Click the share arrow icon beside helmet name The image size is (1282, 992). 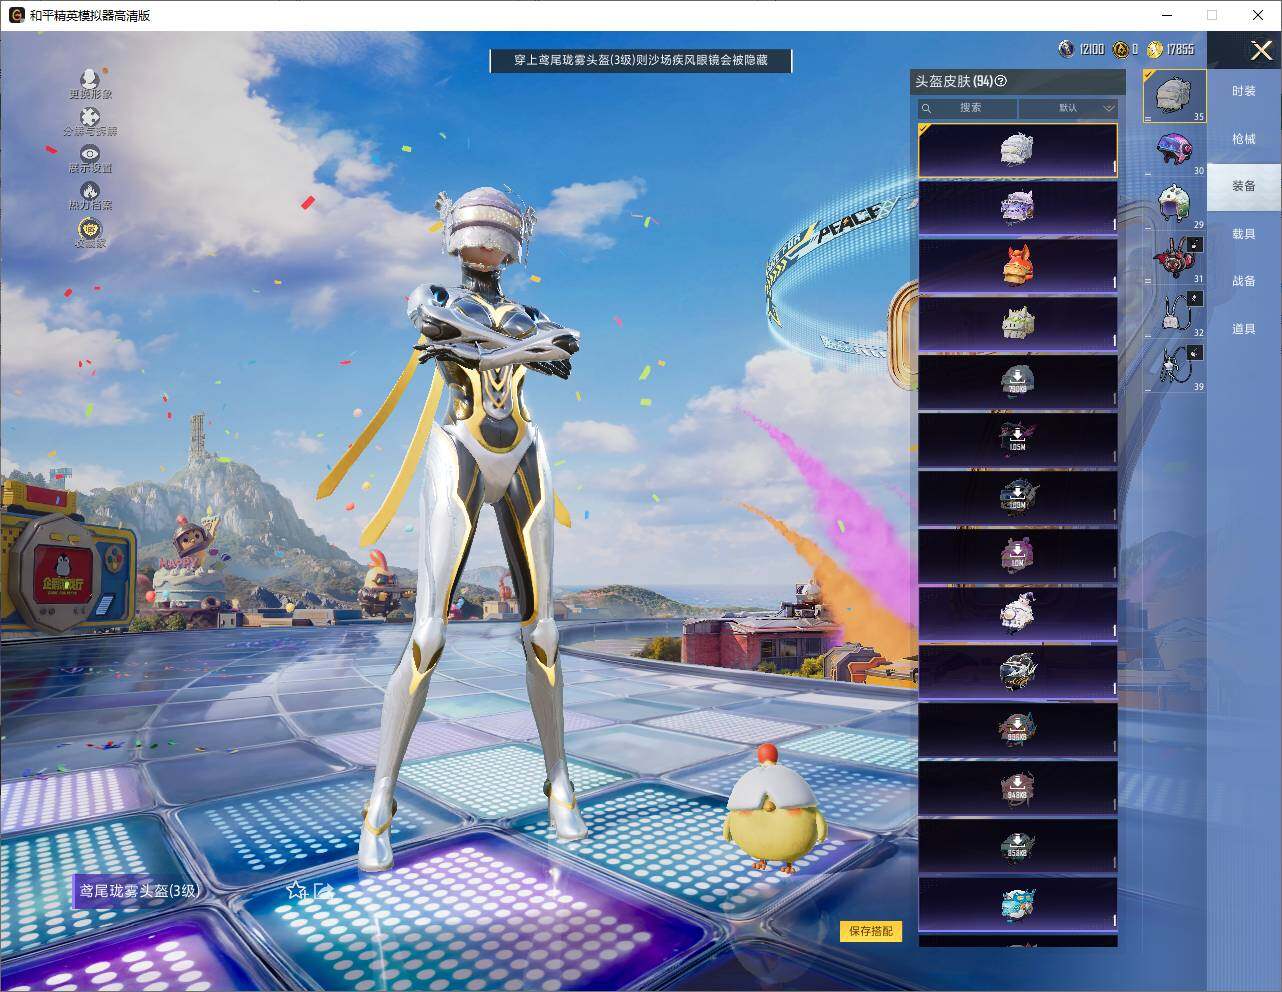click(324, 890)
